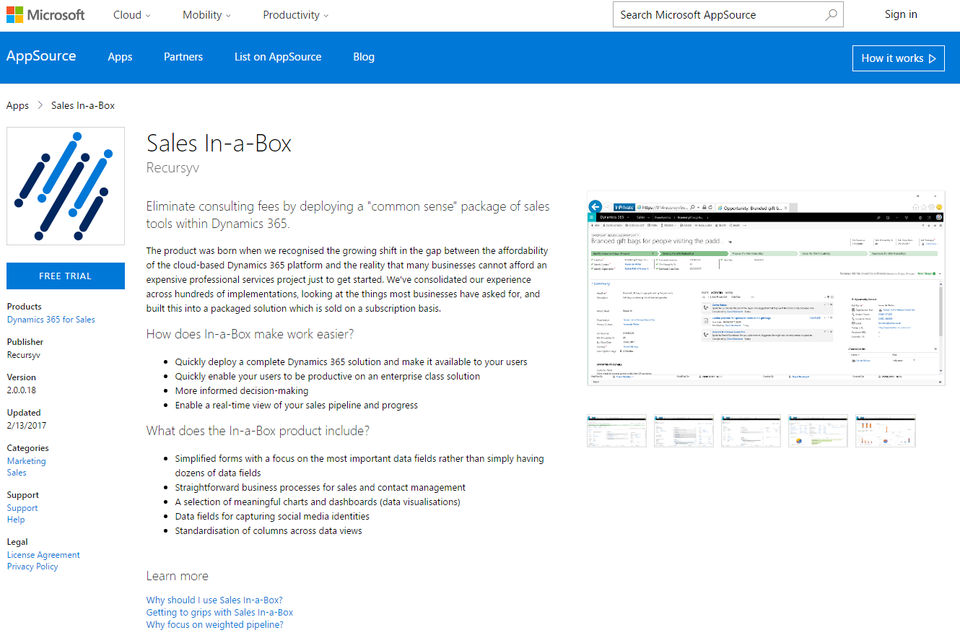Open the Marketing category link
This screenshot has width=960, height=640.
click(x=26, y=461)
